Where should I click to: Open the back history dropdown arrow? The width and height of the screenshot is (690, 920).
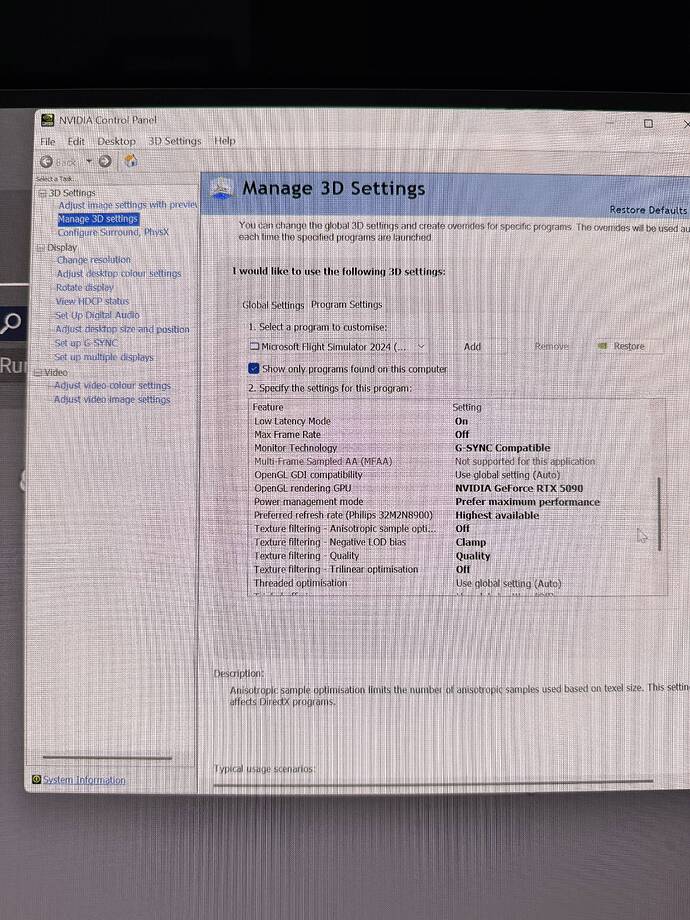89,161
